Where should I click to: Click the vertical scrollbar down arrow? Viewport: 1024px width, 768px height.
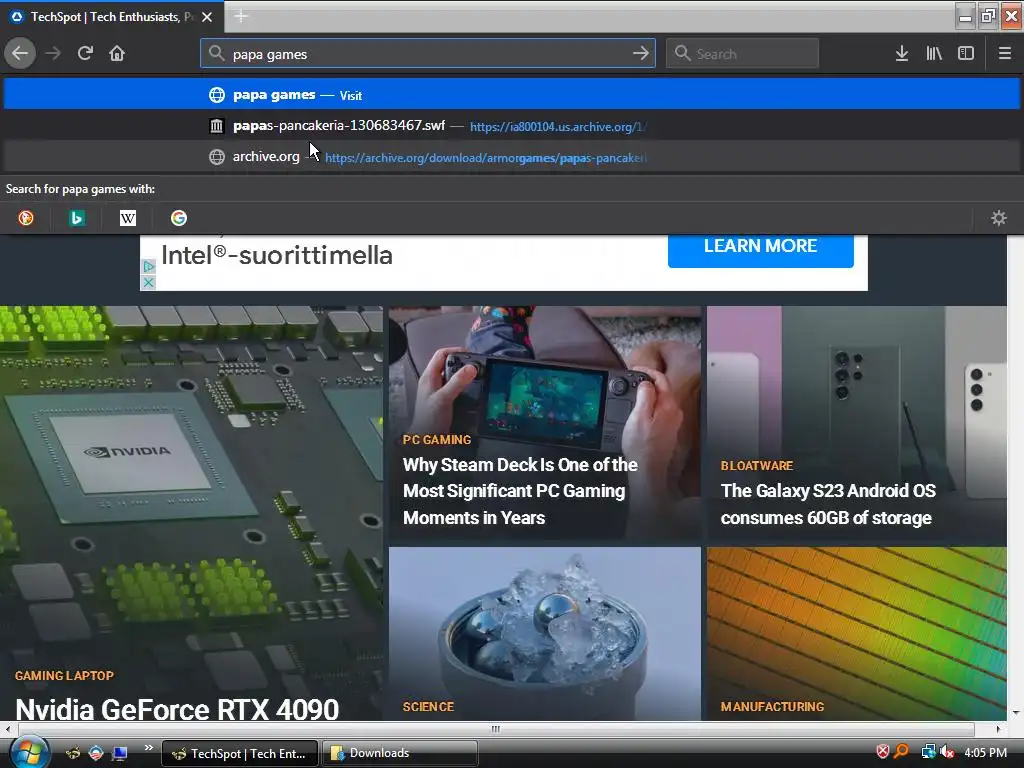(x=1016, y=713)
